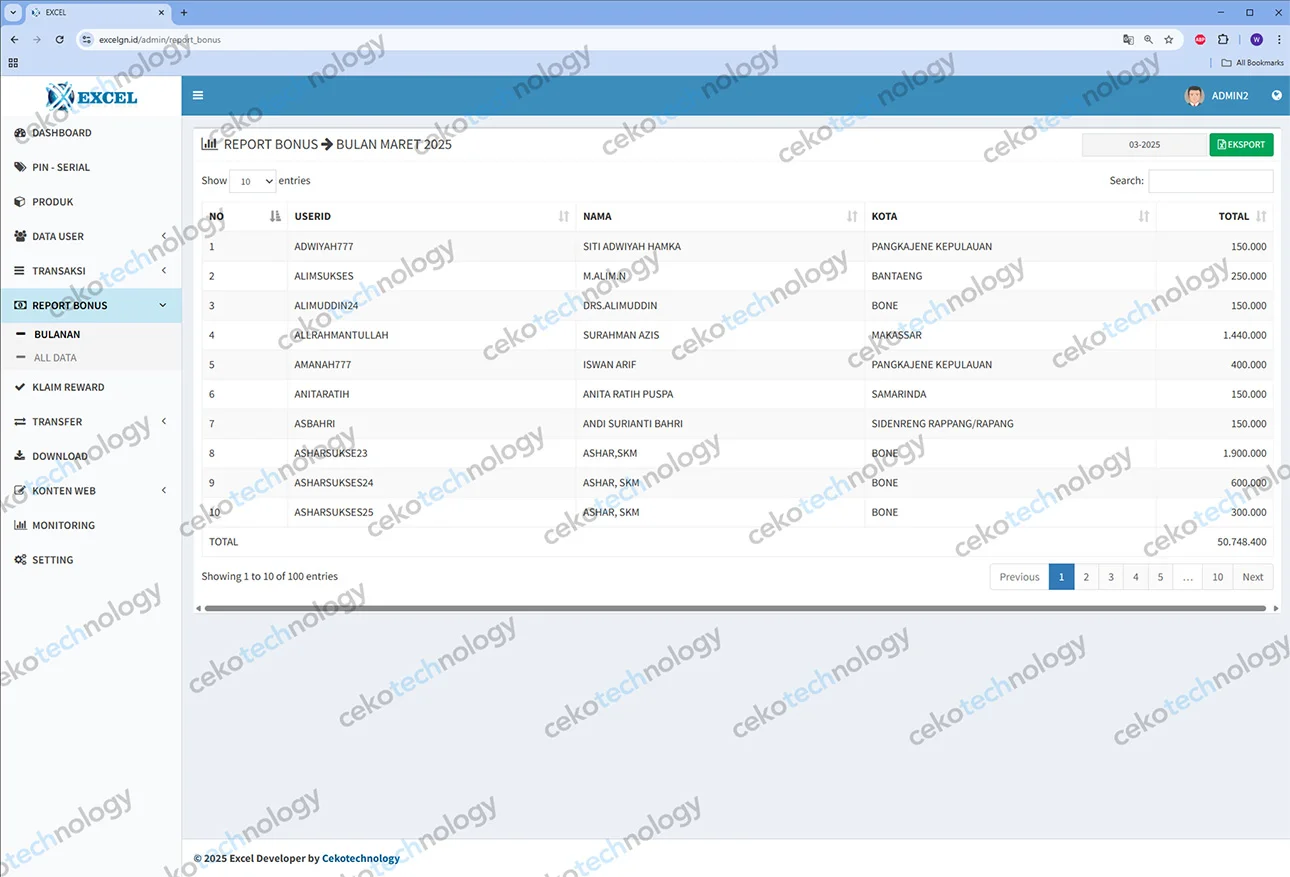The image size is (1290, 877).
Task: Sort table by USERID column arrows
Action: coord(563,216)
